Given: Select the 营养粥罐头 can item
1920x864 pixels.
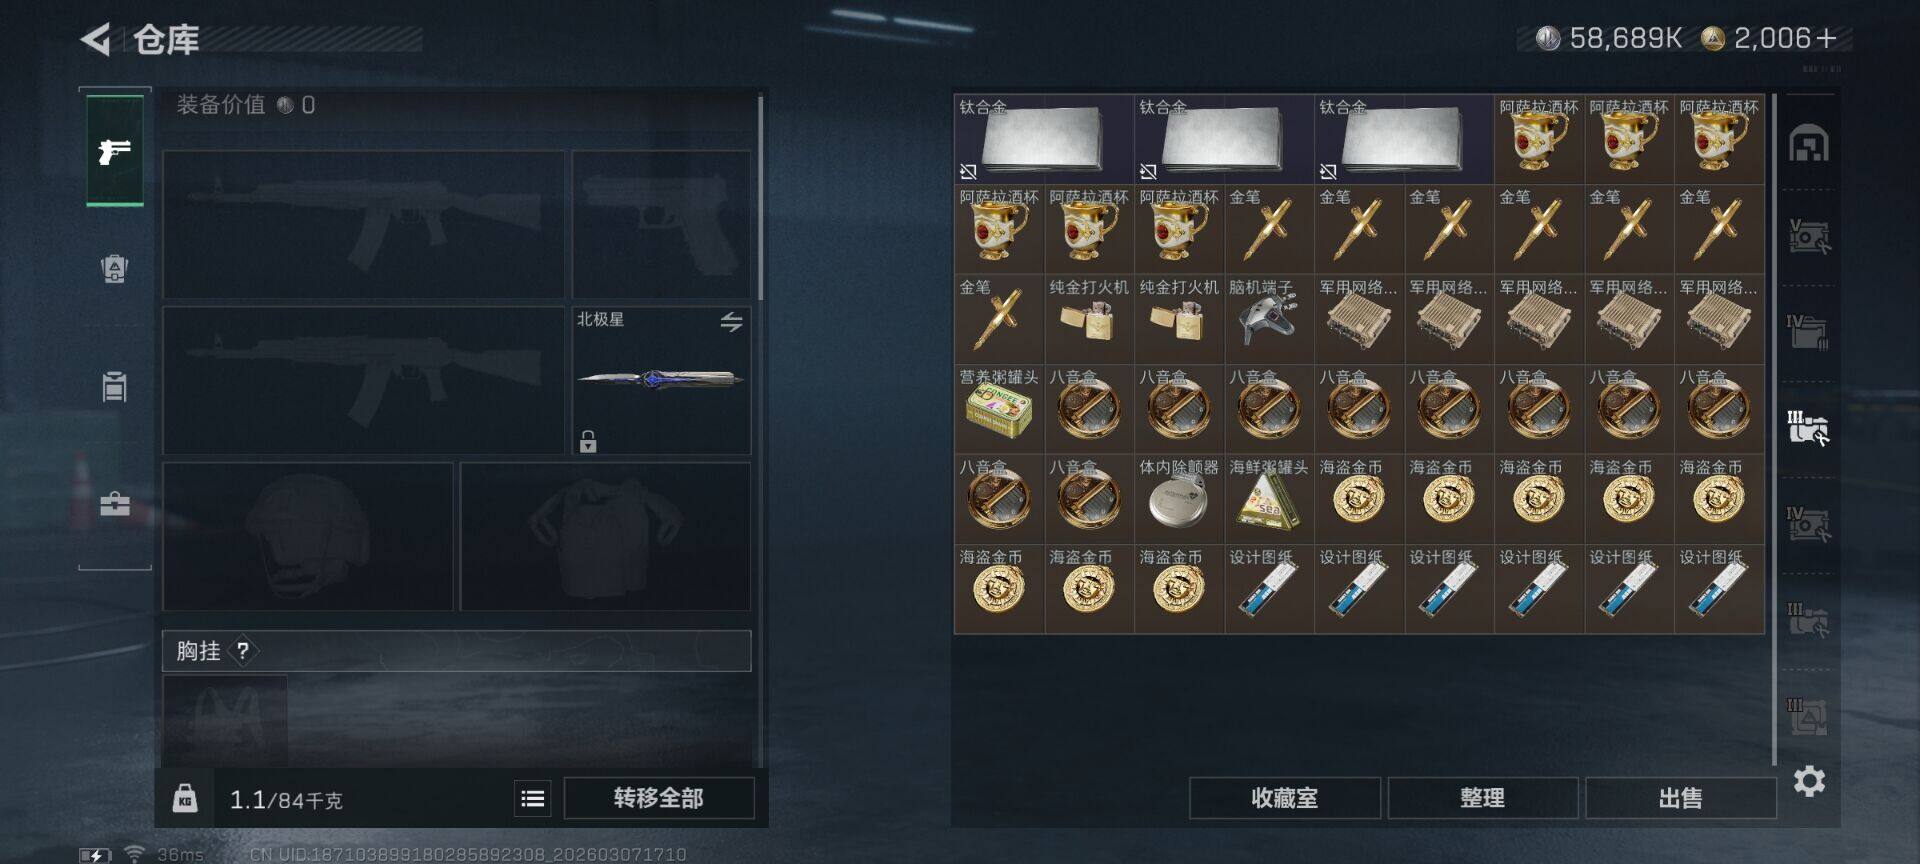Looking at the screenshot, I should (999, 409).
